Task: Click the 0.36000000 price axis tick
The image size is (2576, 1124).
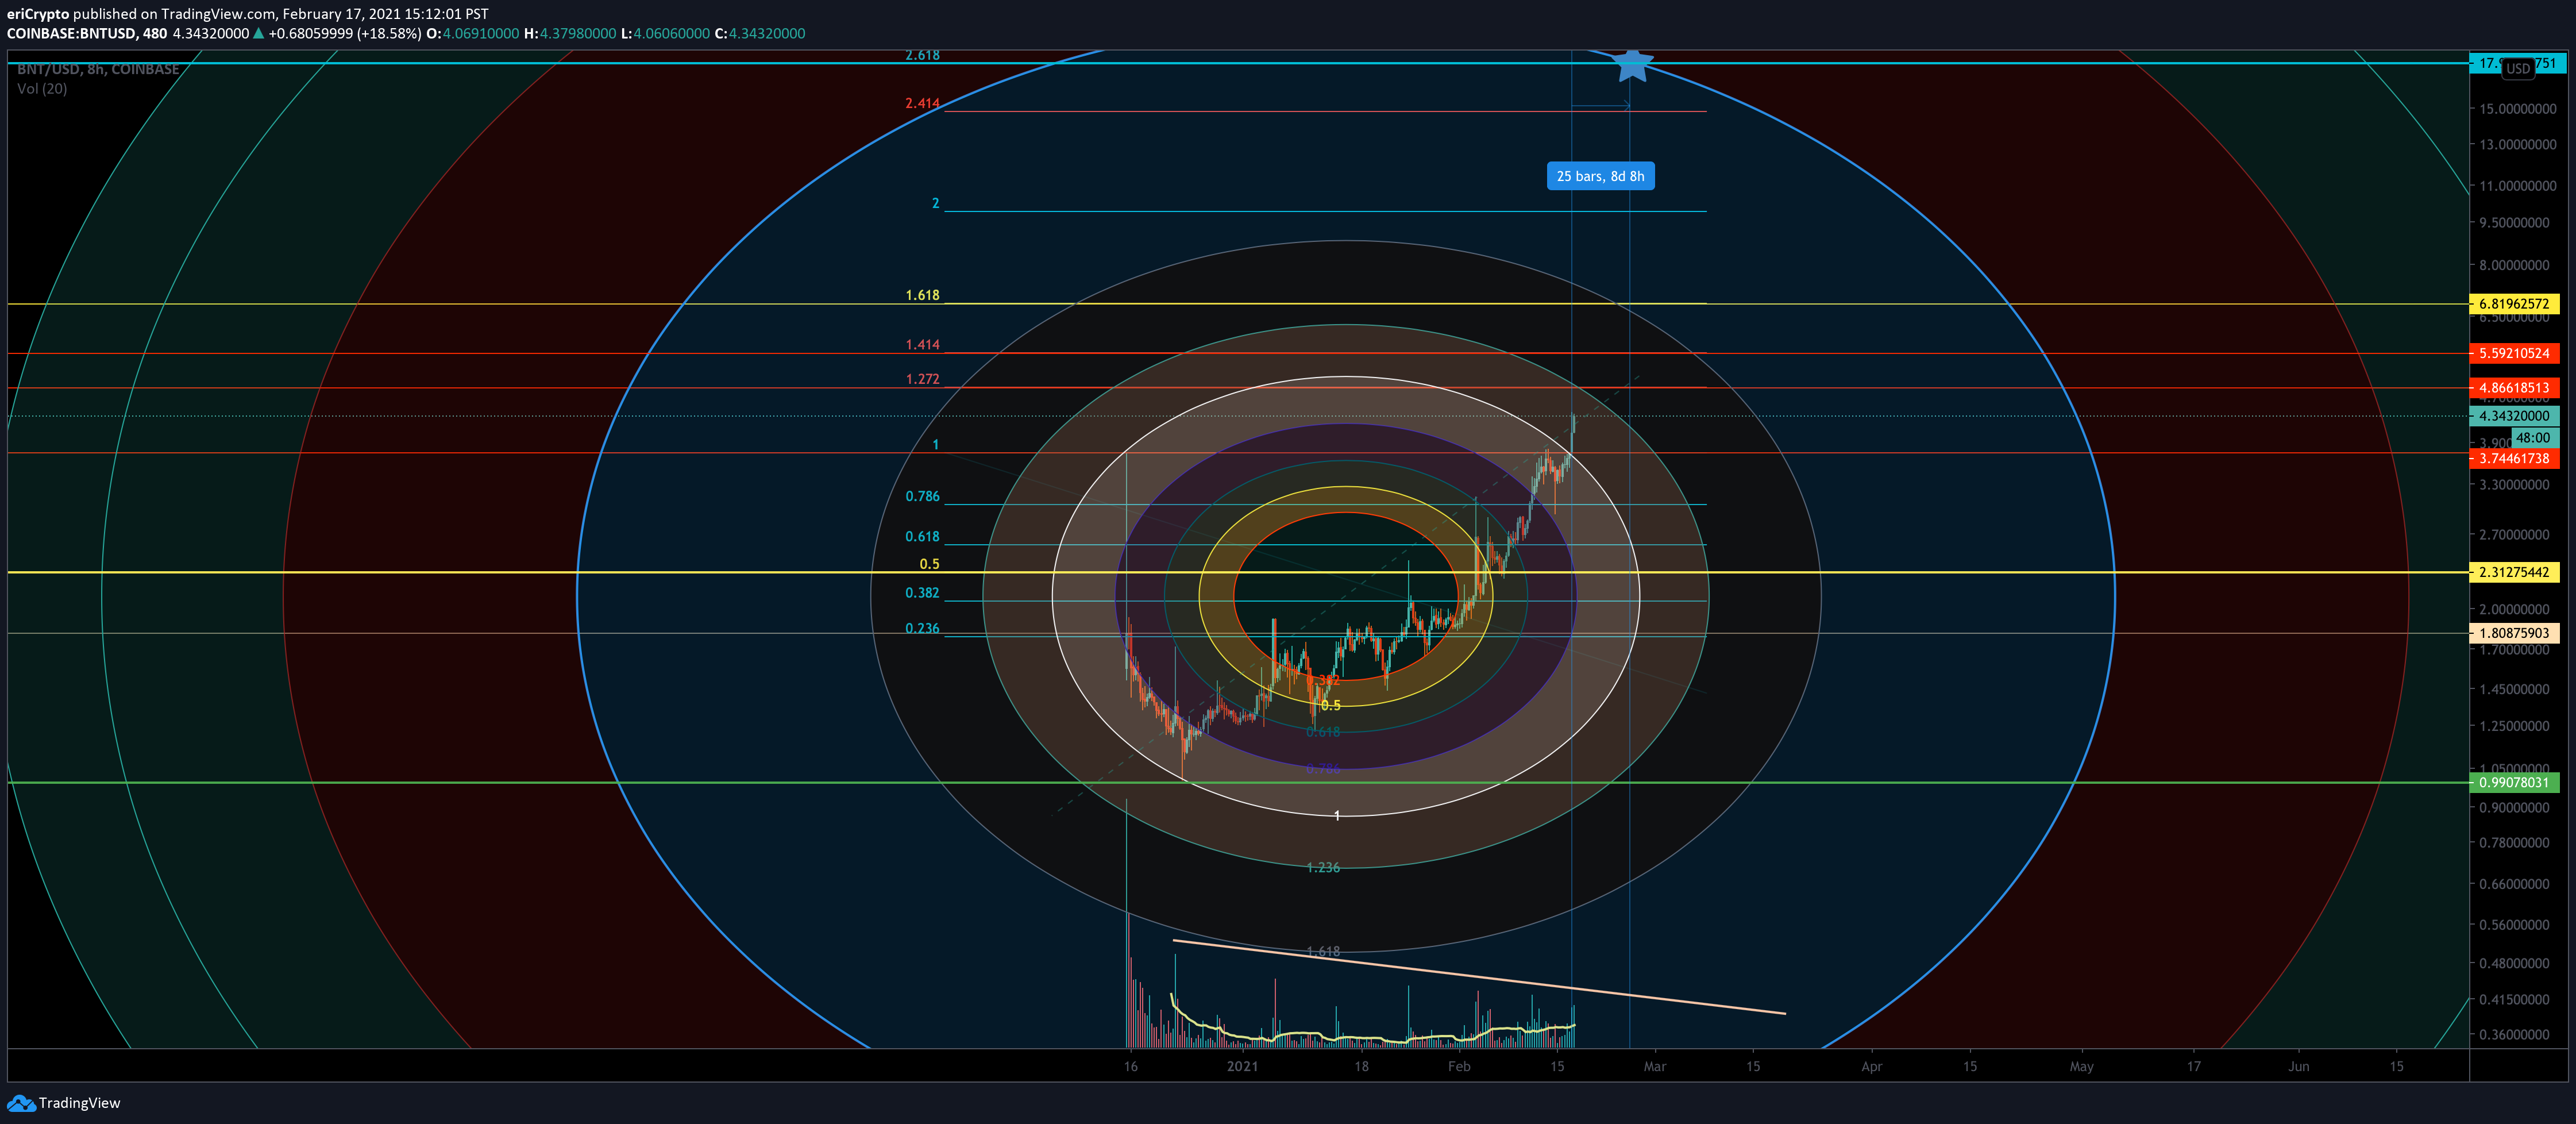Action: click(2514, 1035)
